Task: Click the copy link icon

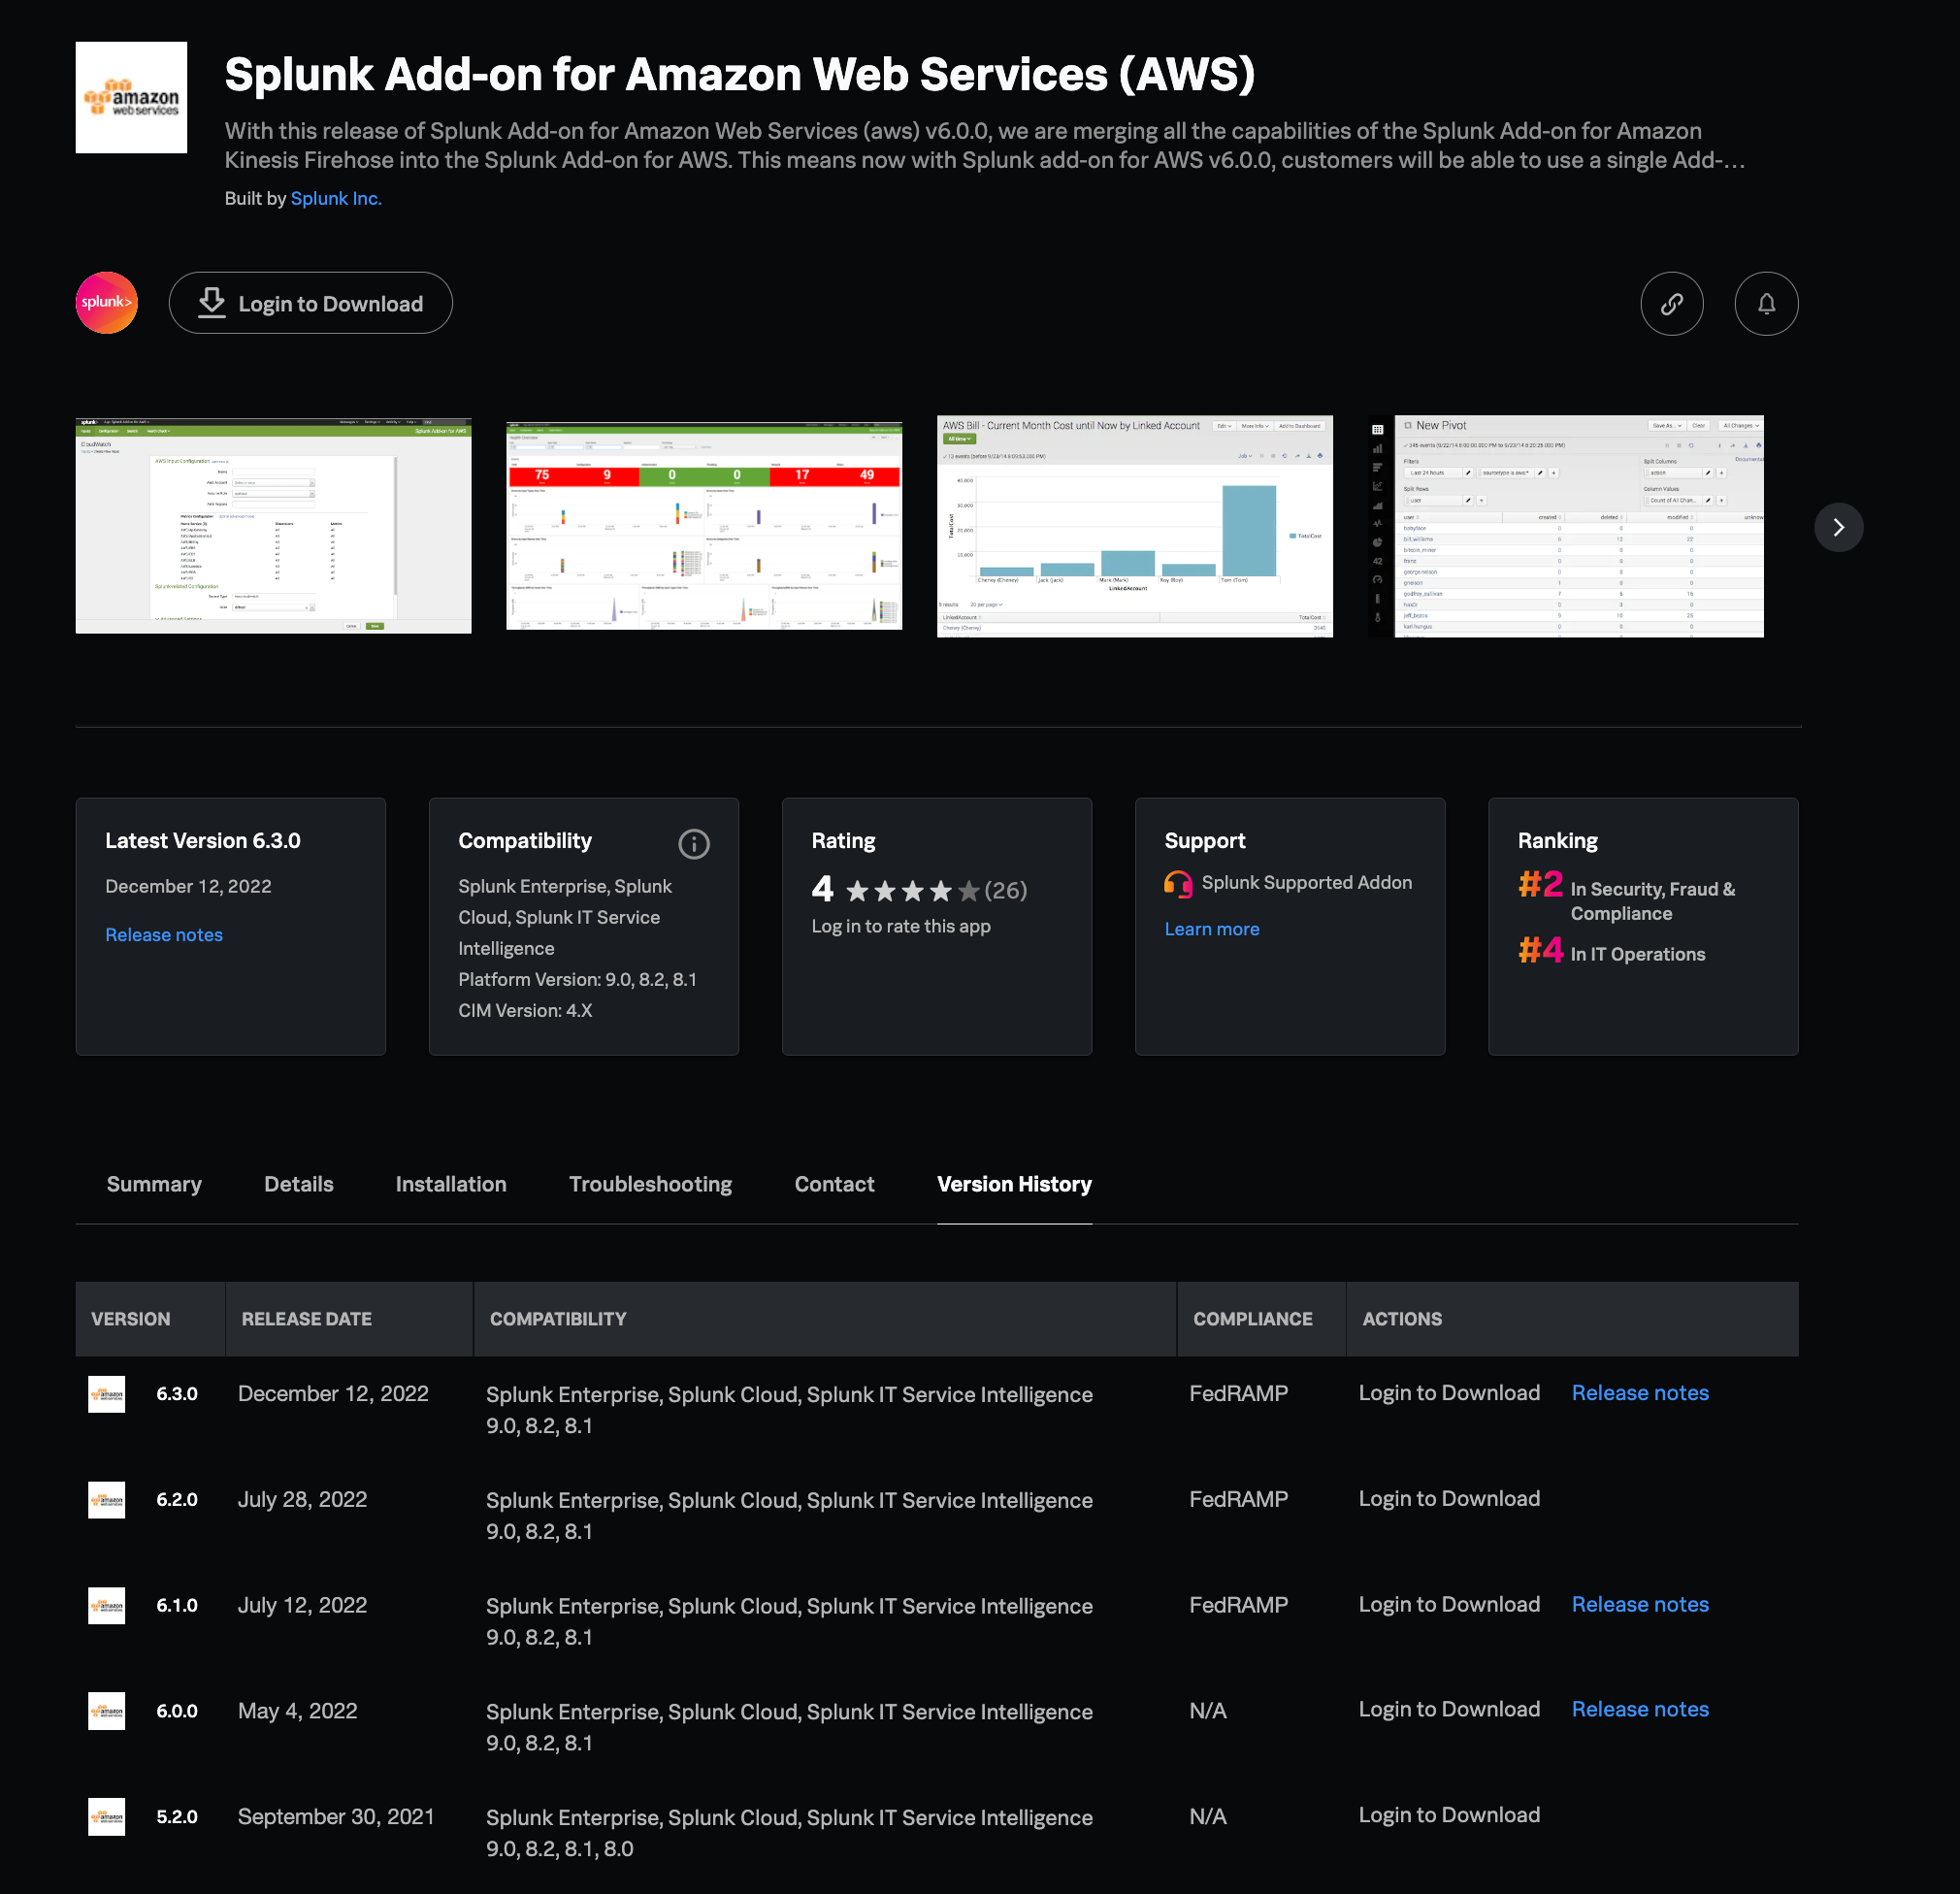Action: pyautogui.click(x=1671, y=304)
